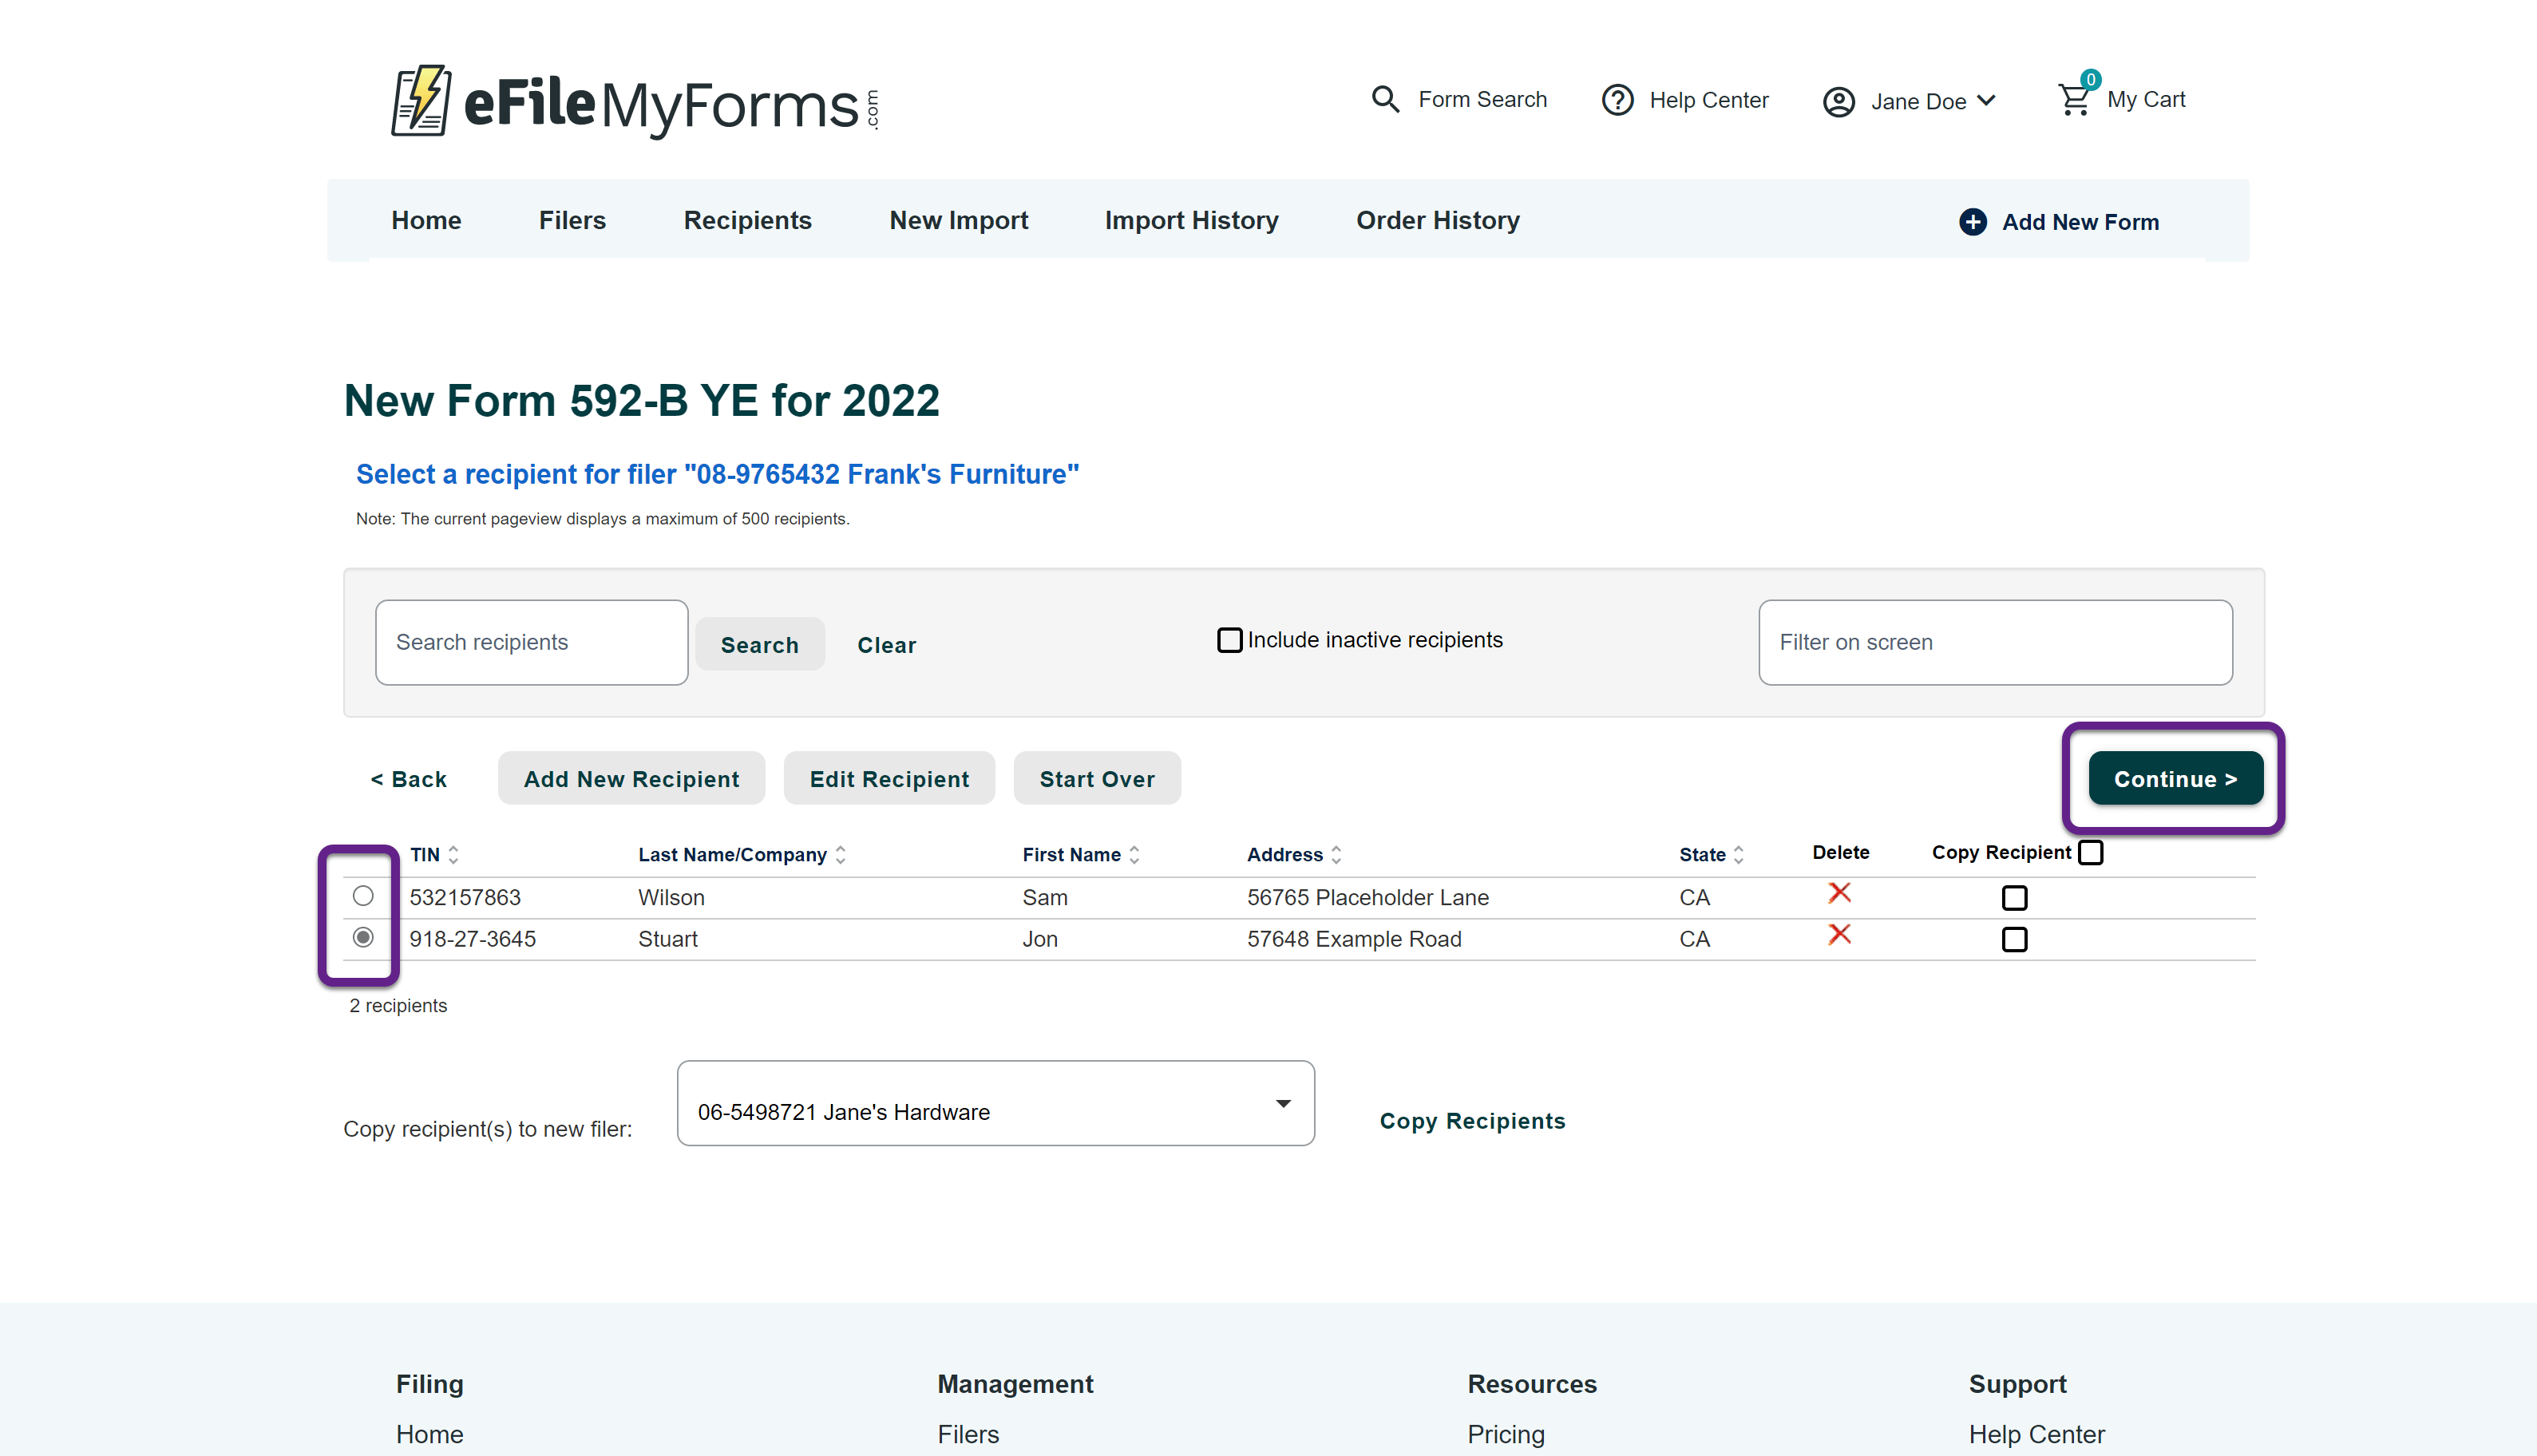The height and width of the screenshot is (1456, 2537).
Task: Click the eFileMyForms logo
Action: coord(634,101)
